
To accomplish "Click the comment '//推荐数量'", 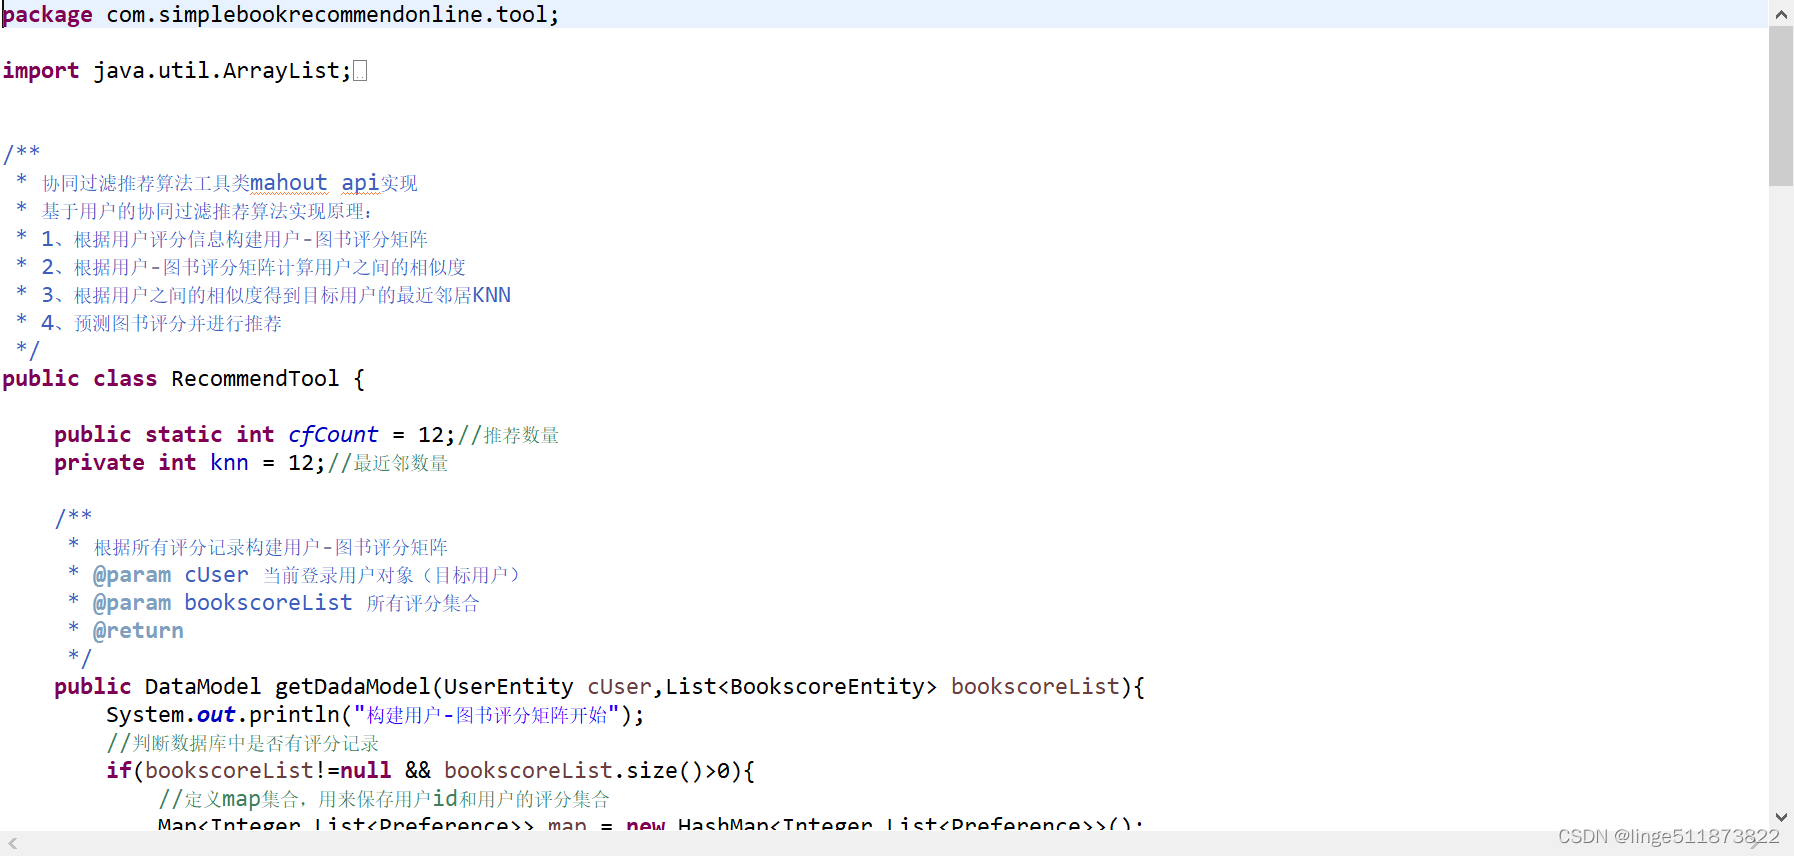I will 508,435.
